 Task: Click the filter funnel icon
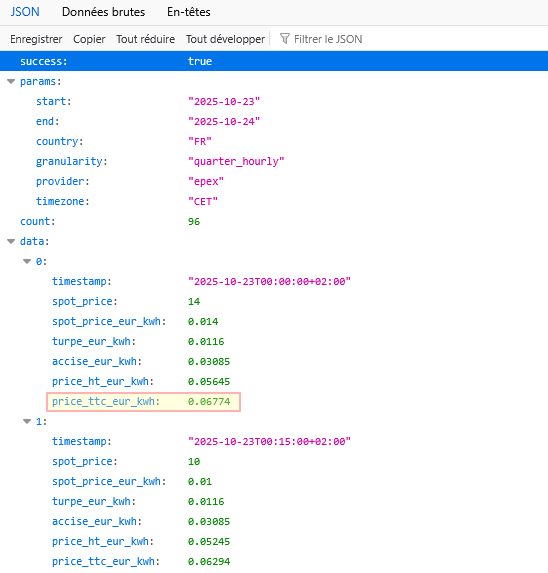(x=285, y=39)
